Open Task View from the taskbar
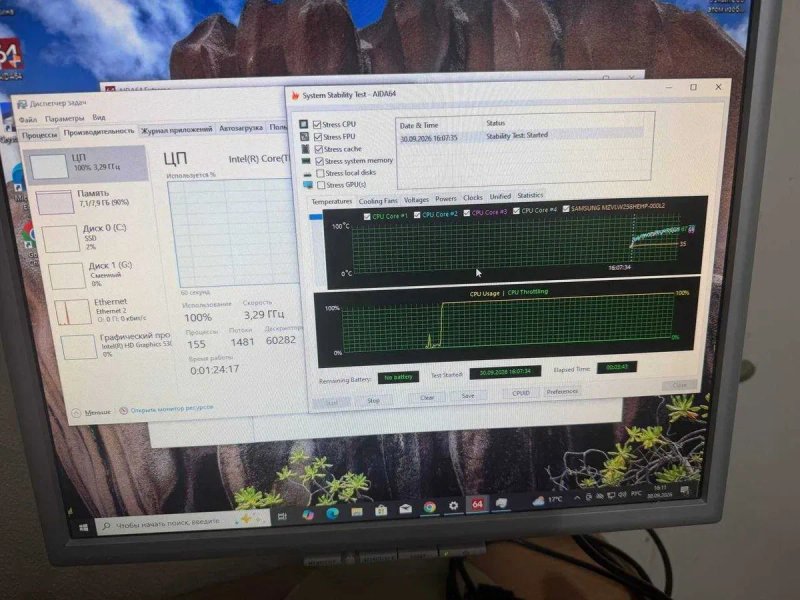The image size is (800, 600). 282,517
